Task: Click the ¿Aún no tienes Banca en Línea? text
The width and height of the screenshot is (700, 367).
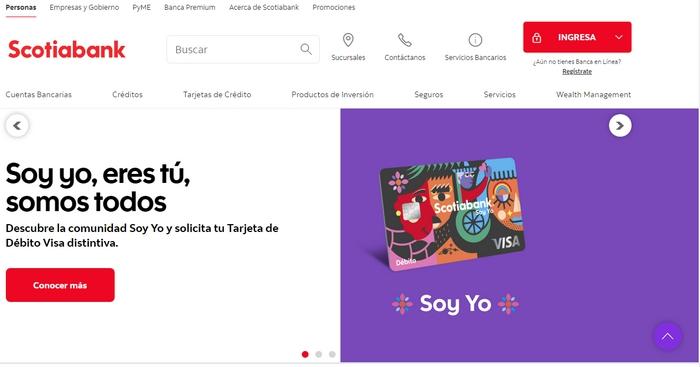Action: [x=577, y=62]
